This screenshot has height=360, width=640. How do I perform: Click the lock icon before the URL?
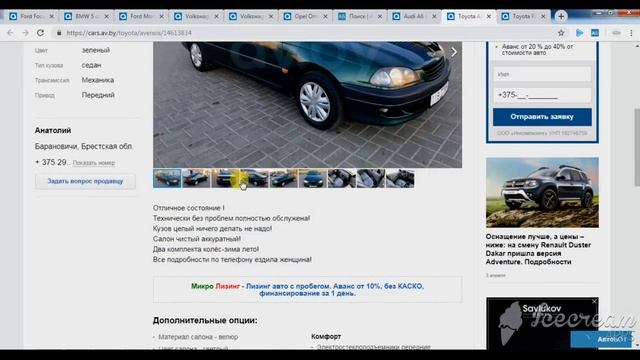tap(59, 33)
